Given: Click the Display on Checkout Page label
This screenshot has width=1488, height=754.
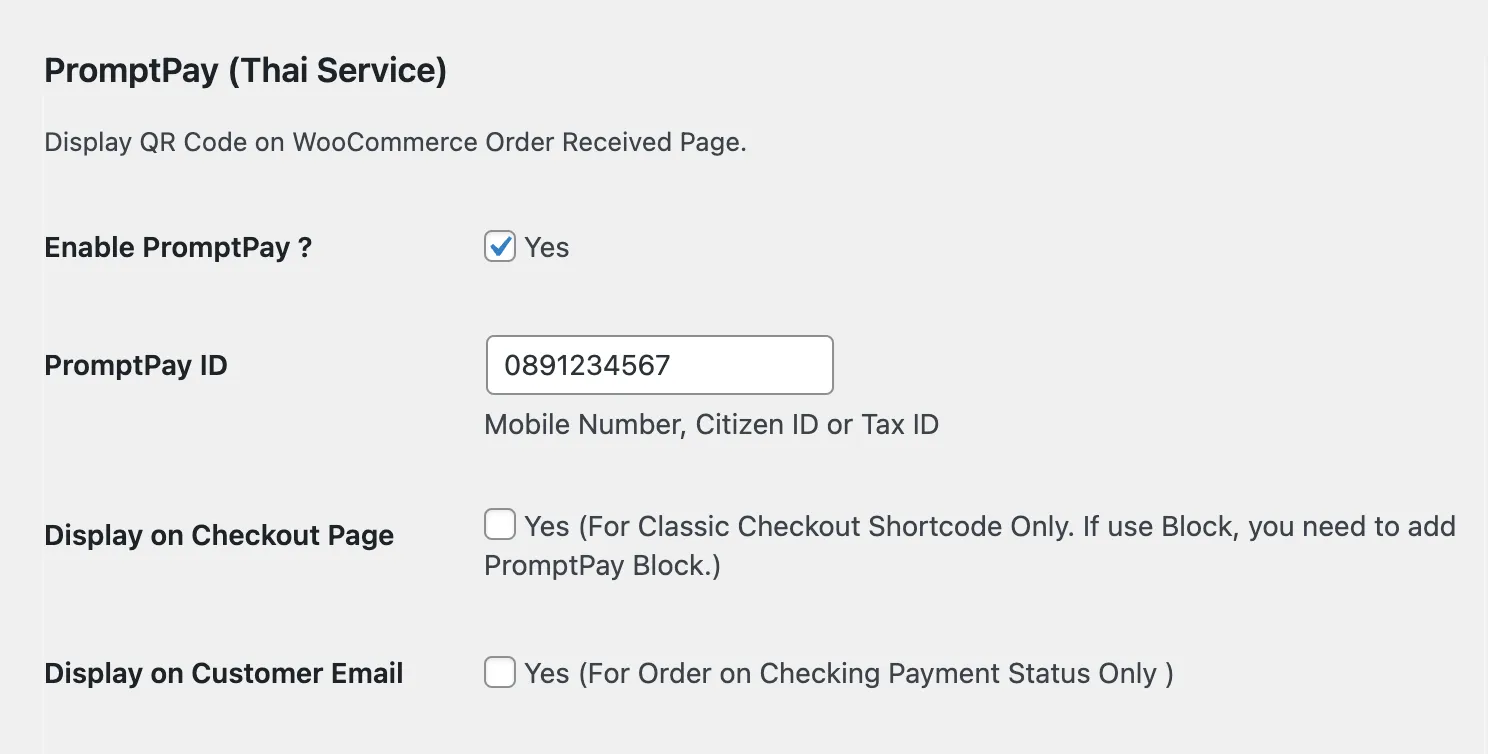Looking at the screenshot, I should [218, 535].
